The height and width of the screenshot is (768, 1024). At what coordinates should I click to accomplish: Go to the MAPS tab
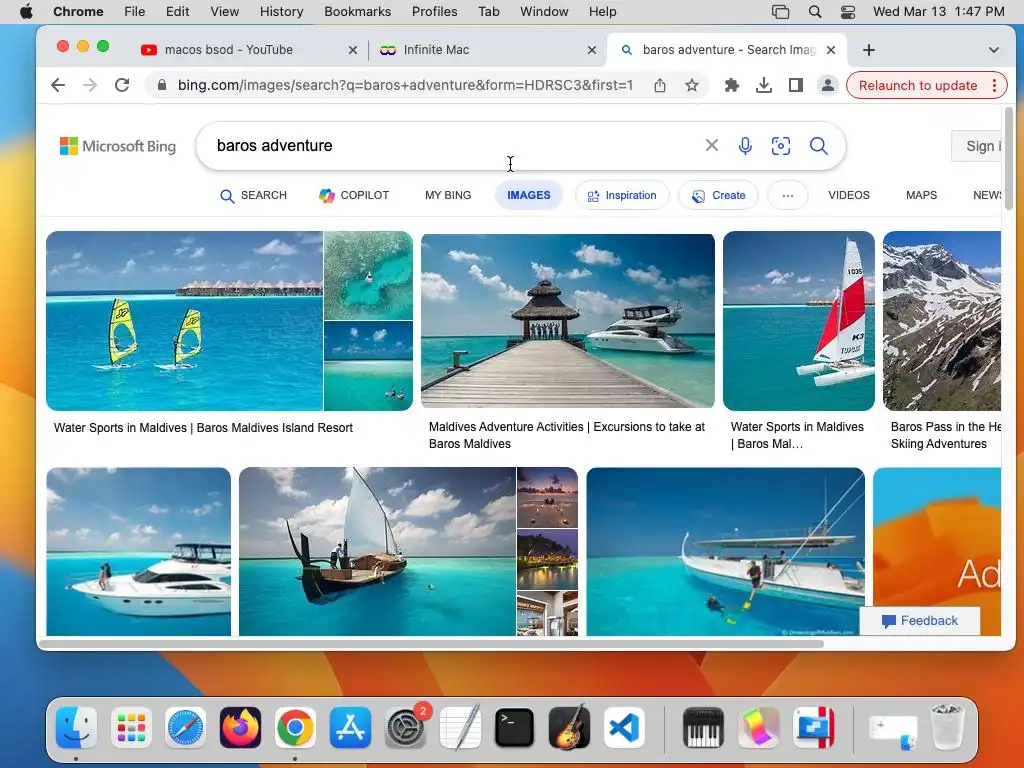click(921, 195)
